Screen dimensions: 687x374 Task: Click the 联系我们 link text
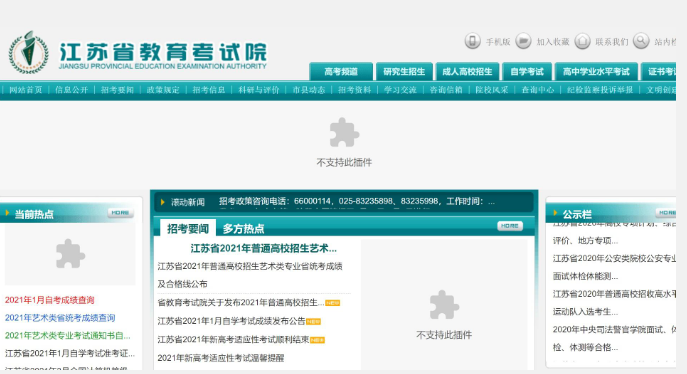pyautogui.click(x=612, y=42)
